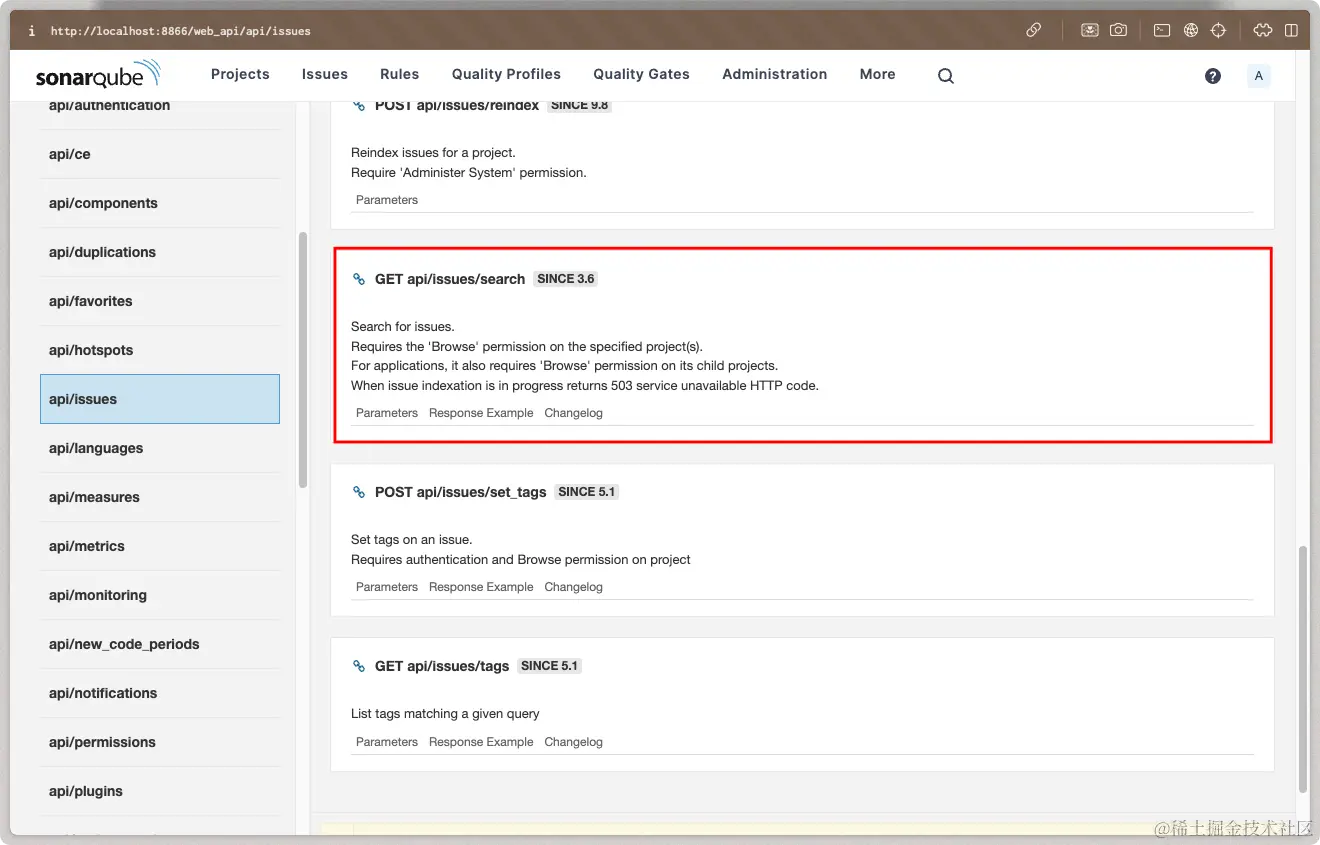Open the terminal console icon in toolbar

pos(1162,30)
